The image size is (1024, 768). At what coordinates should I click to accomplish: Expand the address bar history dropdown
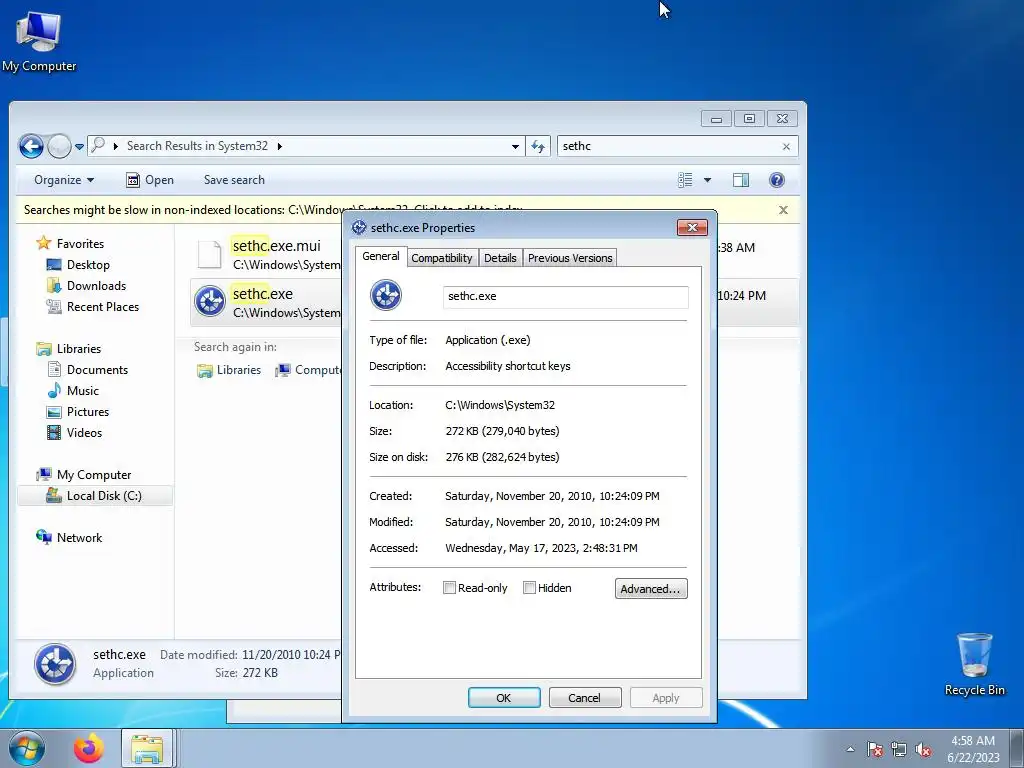515,146
